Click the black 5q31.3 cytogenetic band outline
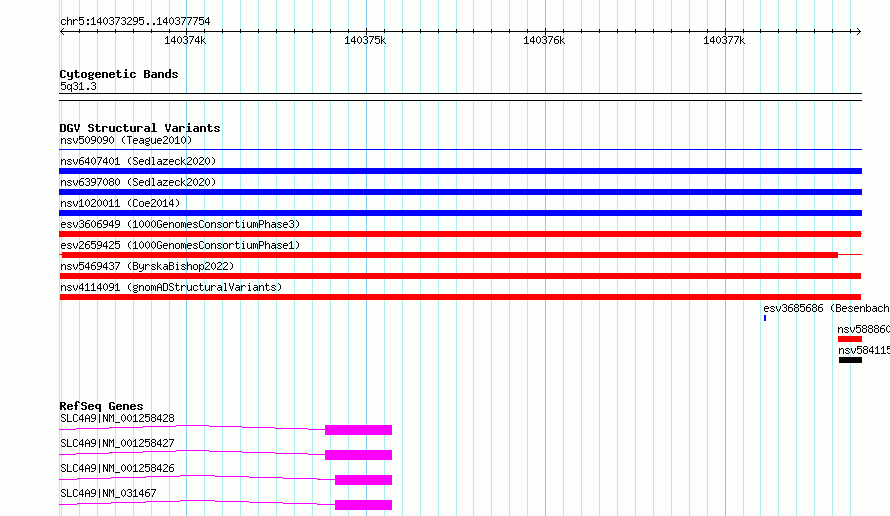The width and height of the screenshot is (890, 516). pyautogui.click(x=460, y=97)
